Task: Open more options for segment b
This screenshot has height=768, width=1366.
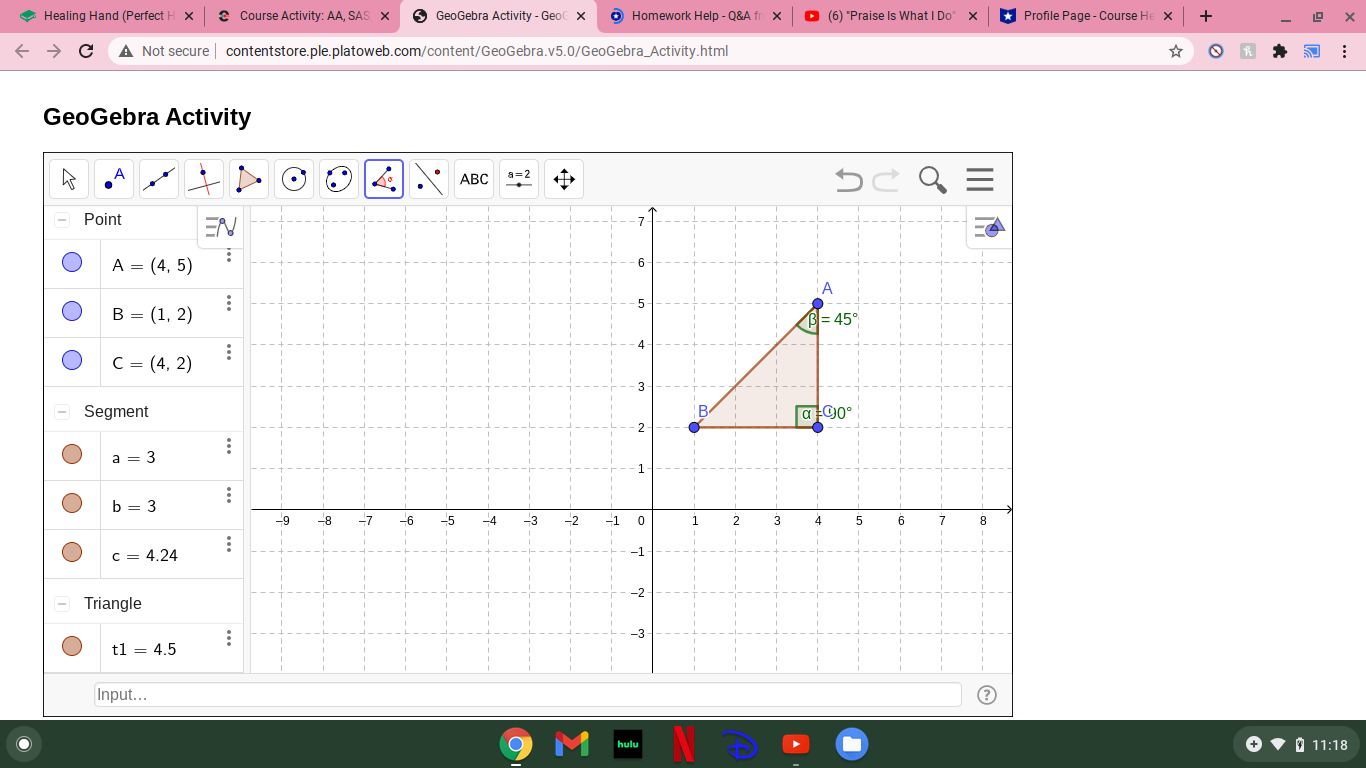Action: tap(229, 495)
